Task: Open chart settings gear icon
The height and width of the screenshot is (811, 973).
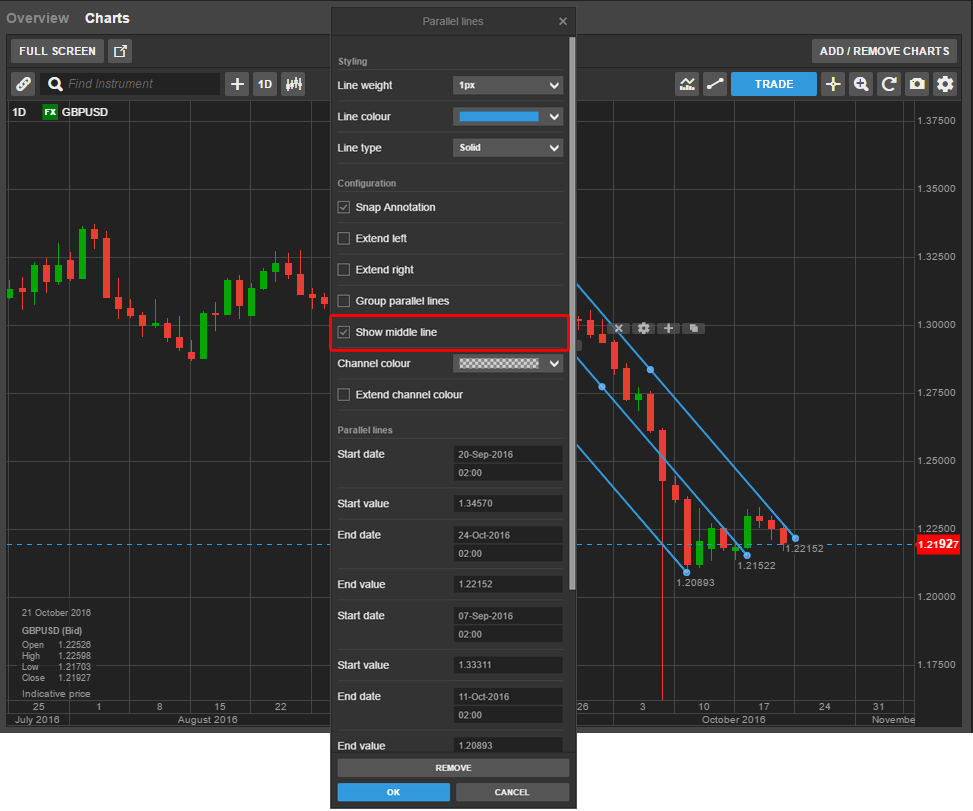Action: tap(945, 84)
